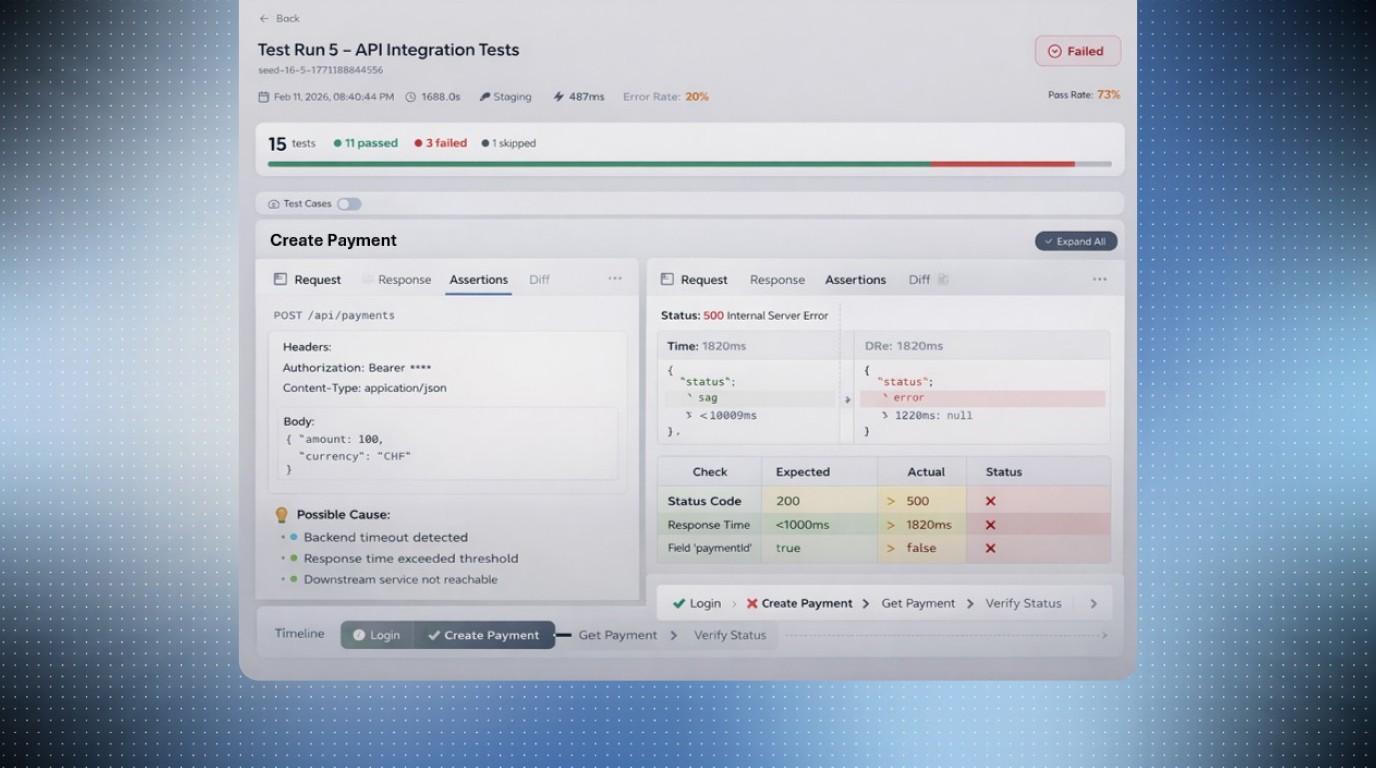Image resolution: width=1376 pixels, height=768 pixels.
Task: Open Response tab in right pane
Action: click(x=777, y=280)
